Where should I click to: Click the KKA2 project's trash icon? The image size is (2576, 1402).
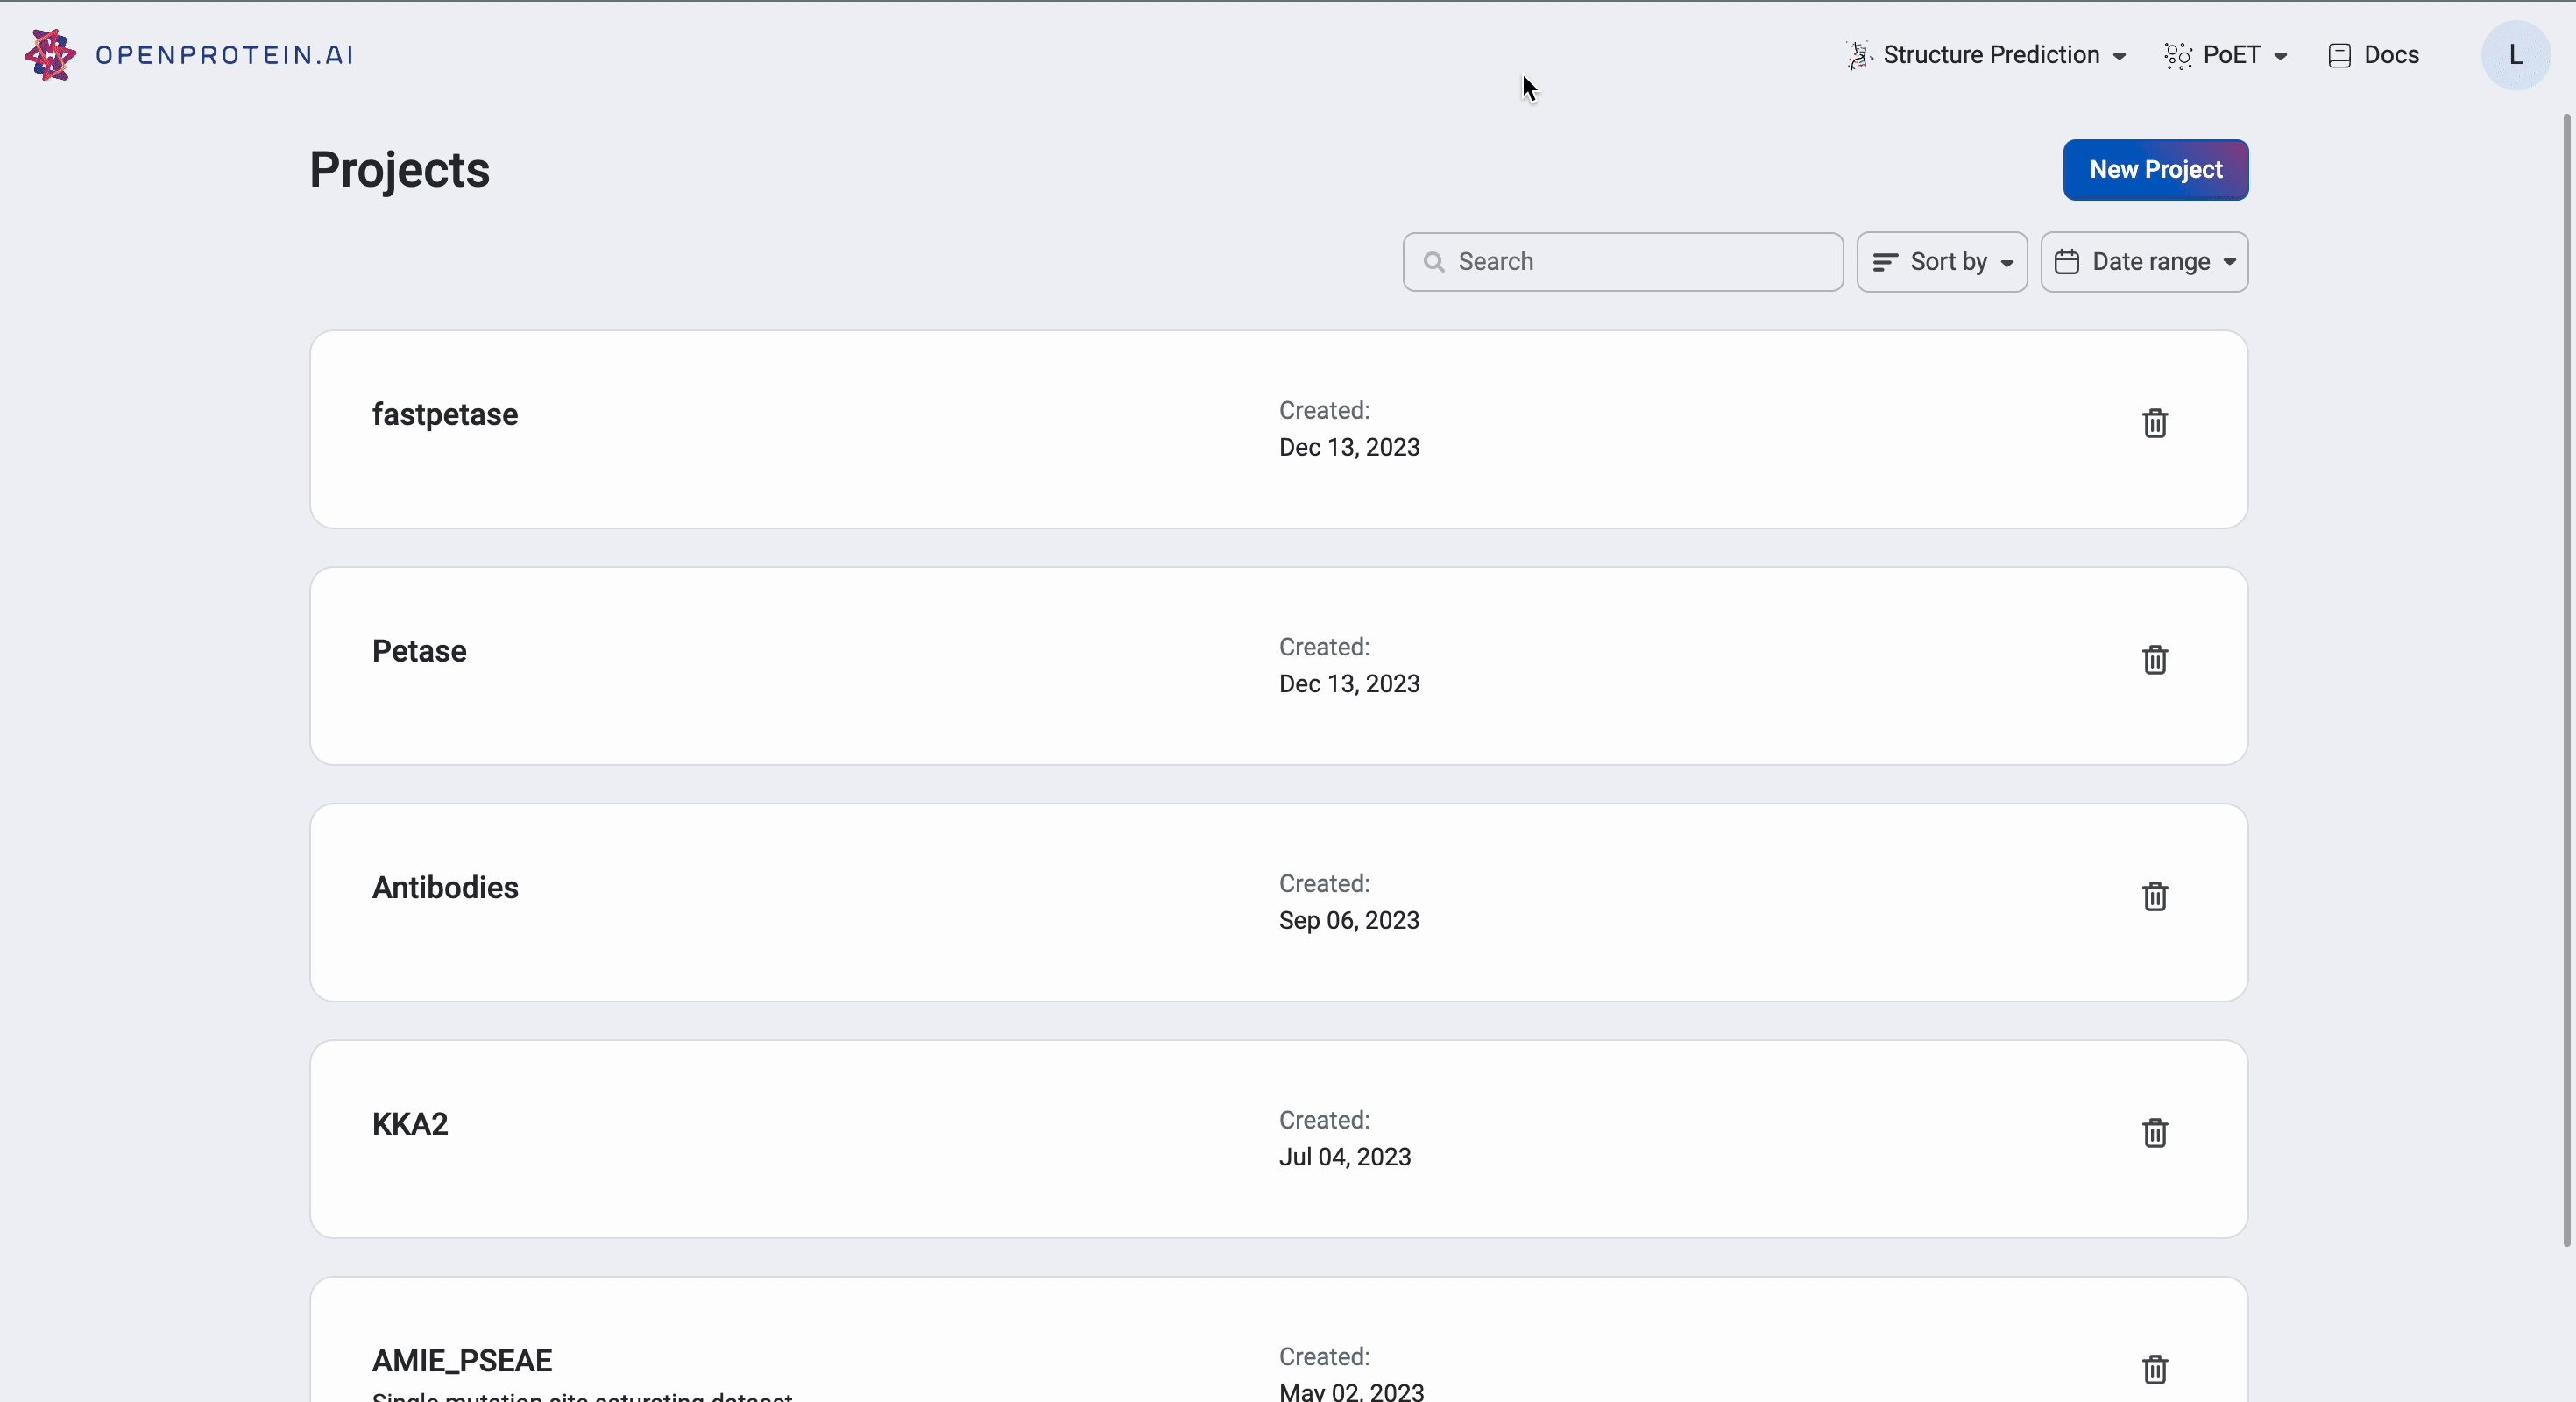(2154, 1133)
